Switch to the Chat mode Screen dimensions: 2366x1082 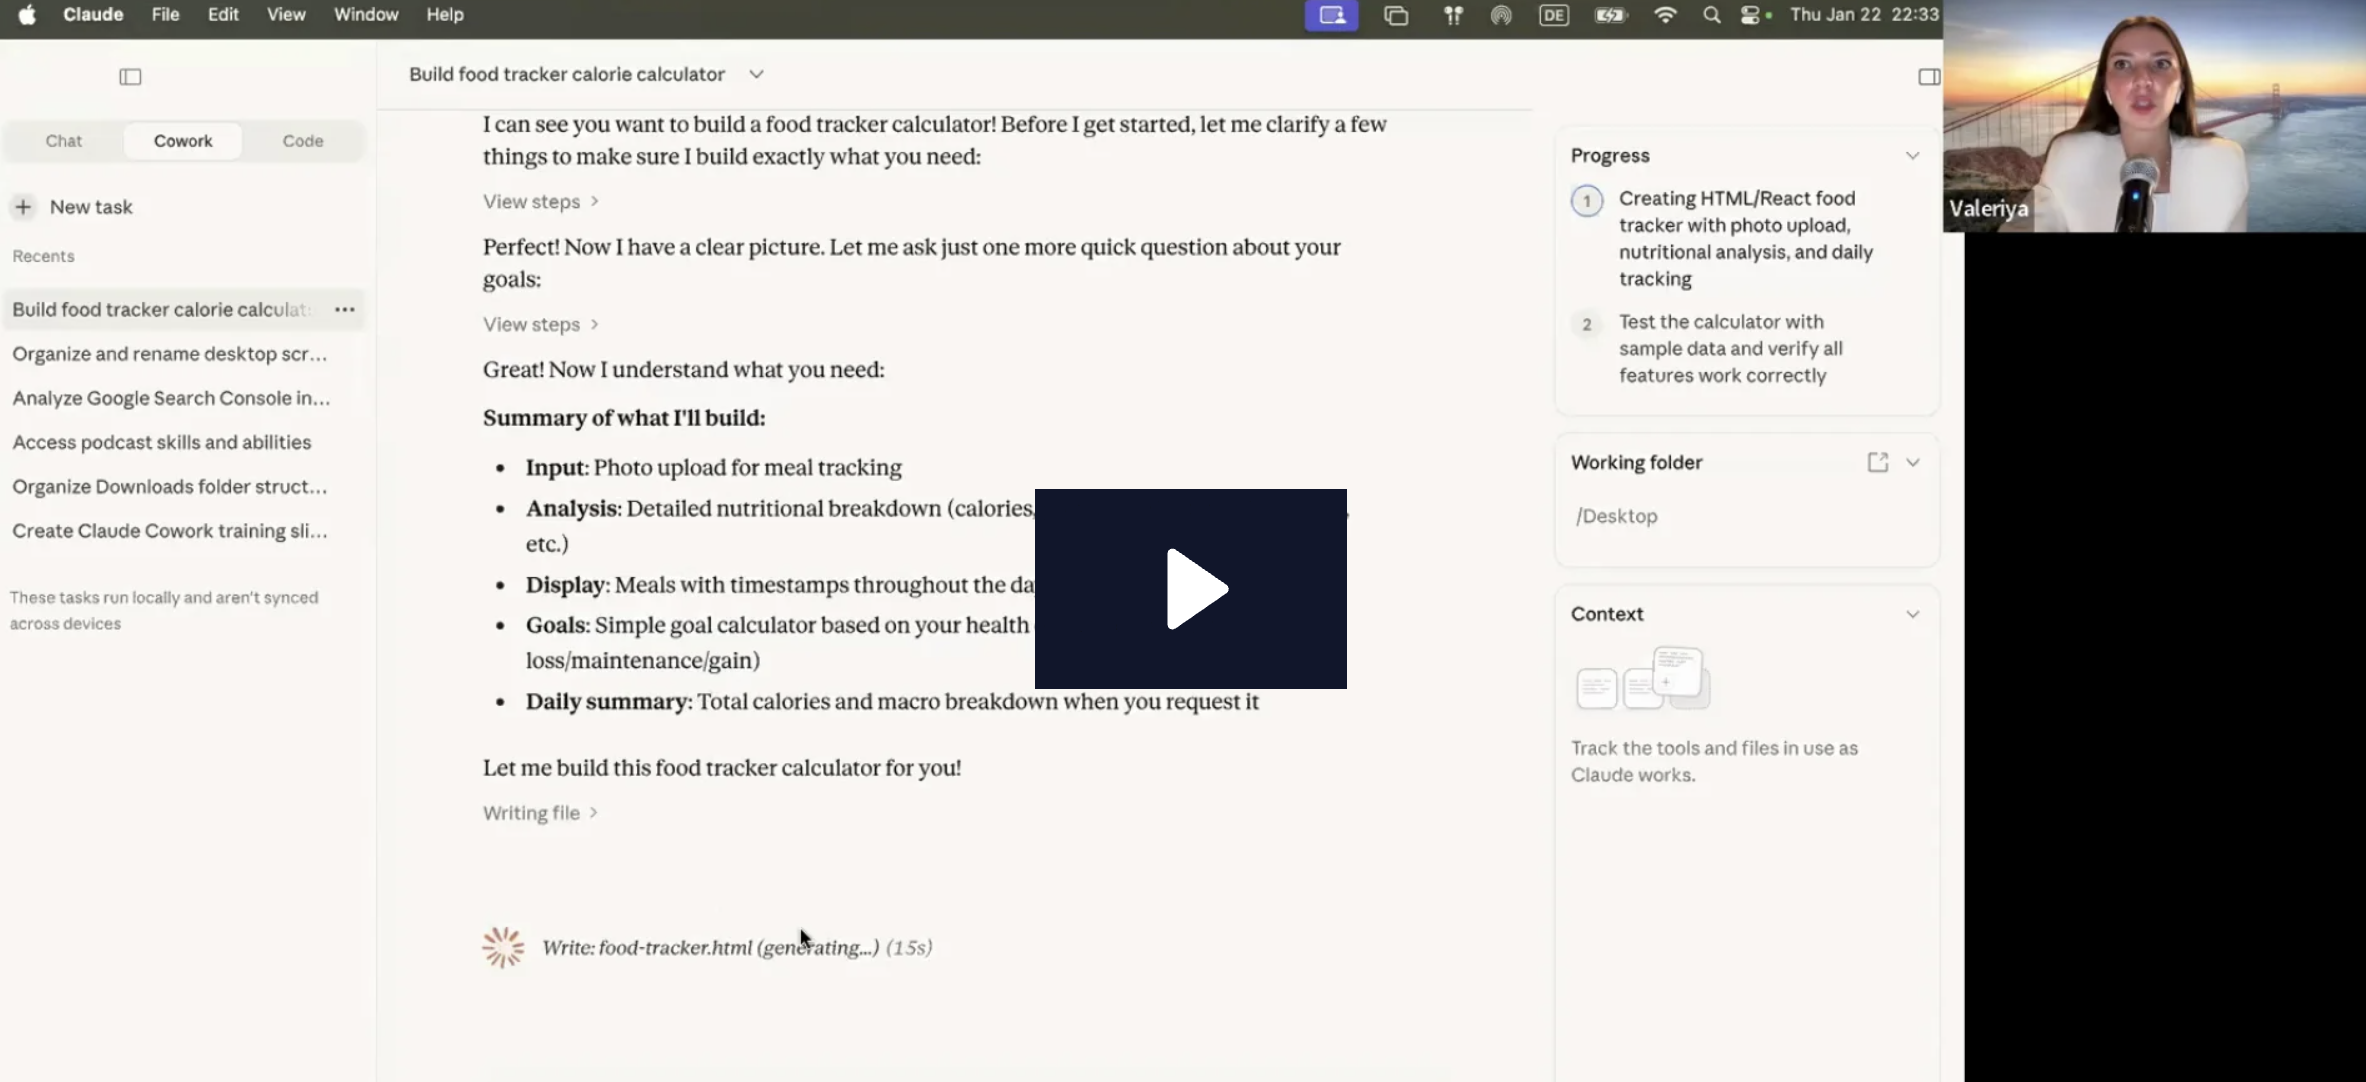pos(64,141)
